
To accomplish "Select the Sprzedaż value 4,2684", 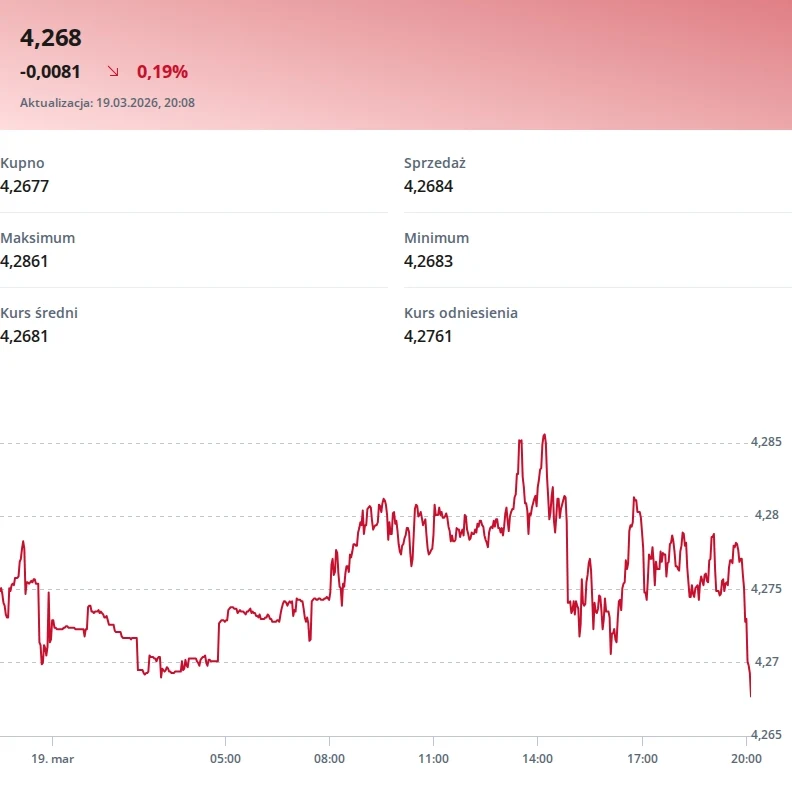I will point(429,186).
